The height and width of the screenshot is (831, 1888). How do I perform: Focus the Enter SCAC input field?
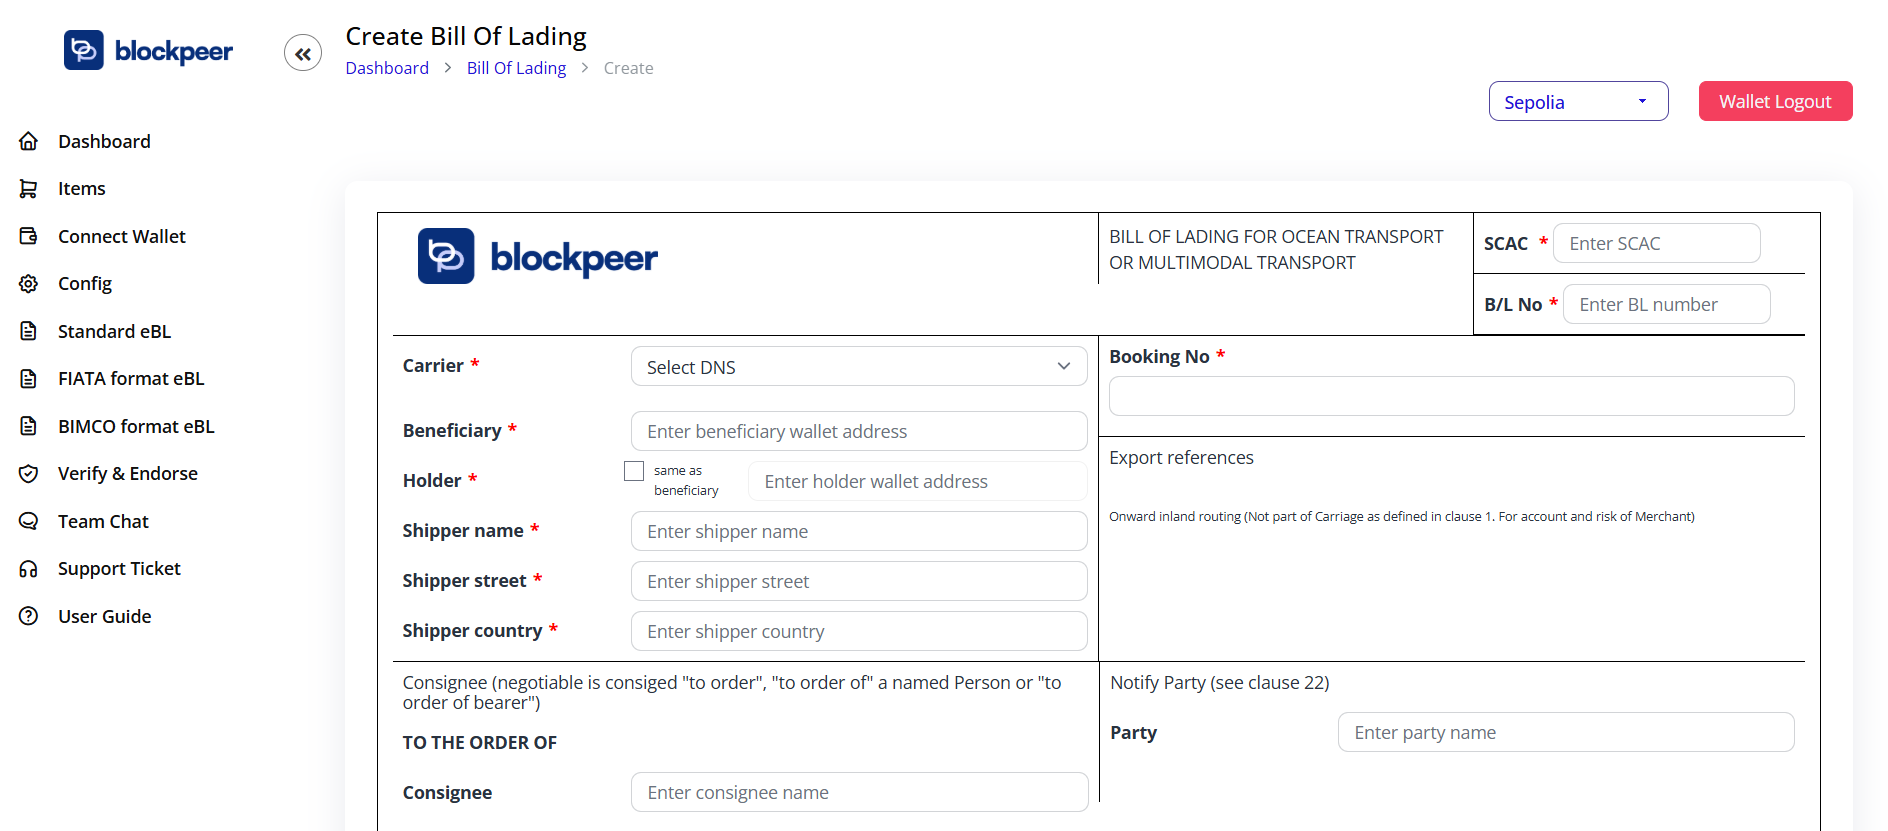tap(1656, 243)
